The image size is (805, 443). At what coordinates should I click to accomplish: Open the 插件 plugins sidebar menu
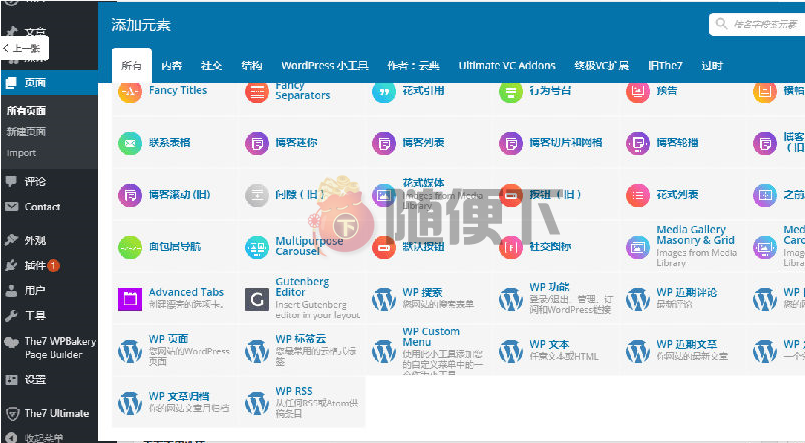(x=35, y=266)
